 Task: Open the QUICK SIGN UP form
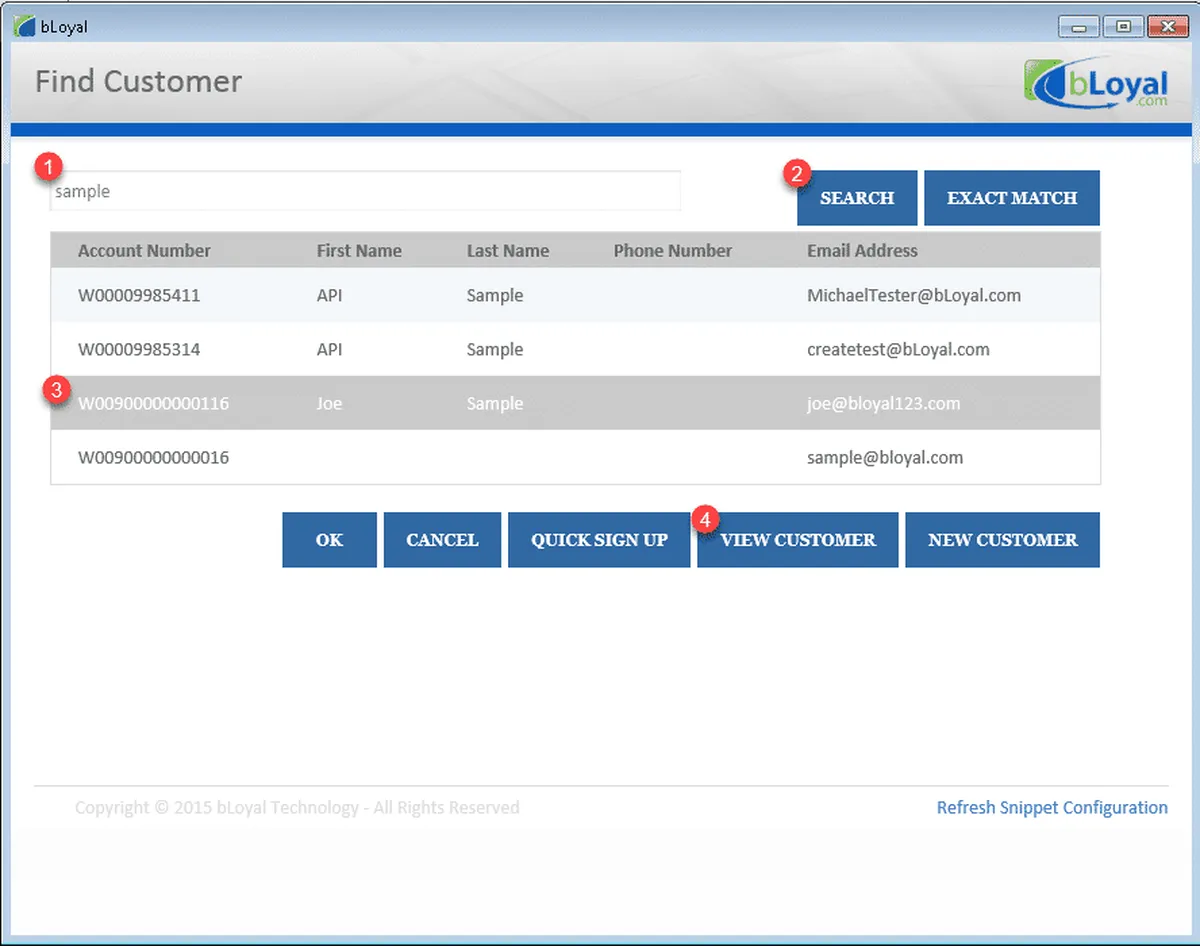[599, 540]
